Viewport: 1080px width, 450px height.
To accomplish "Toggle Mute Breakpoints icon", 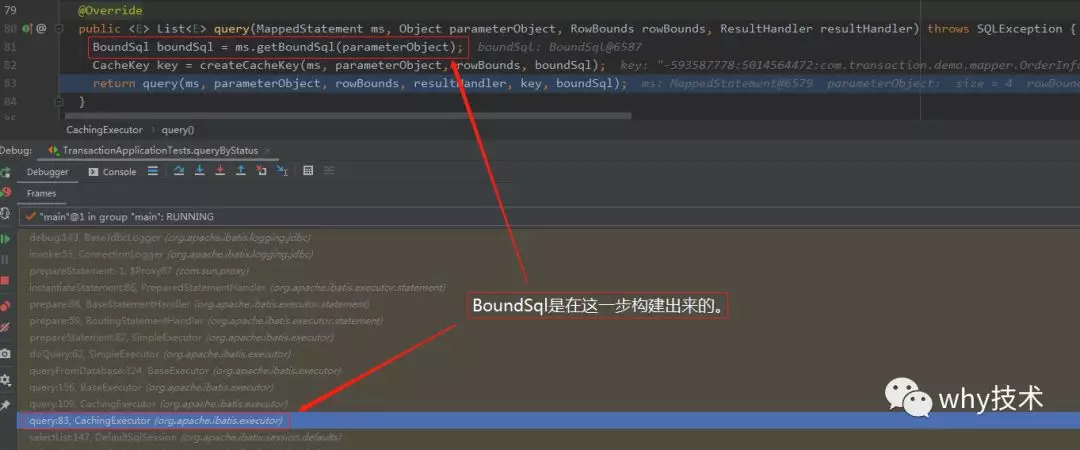I will tap(6, 327).
